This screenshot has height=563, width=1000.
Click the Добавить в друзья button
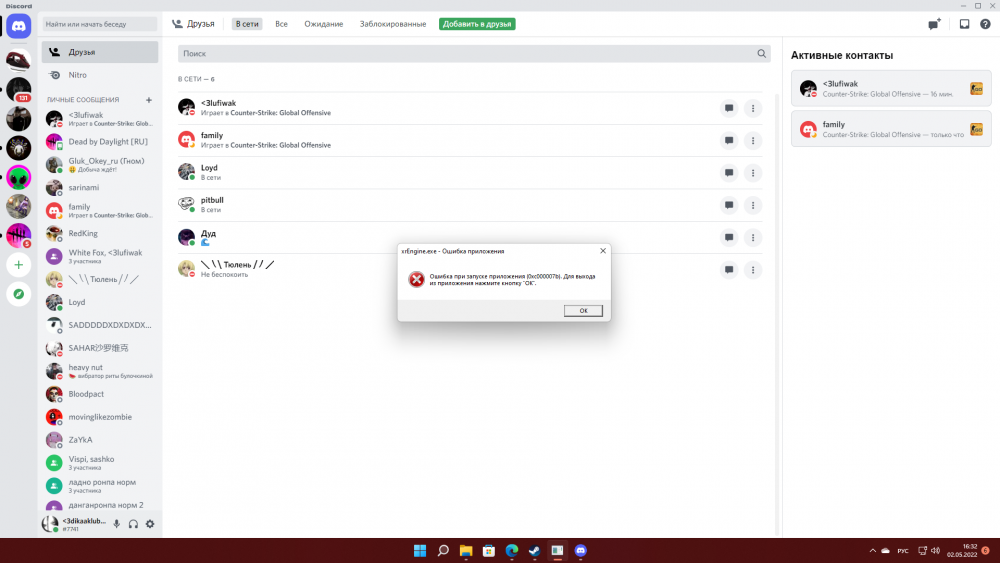pos(477,24)
